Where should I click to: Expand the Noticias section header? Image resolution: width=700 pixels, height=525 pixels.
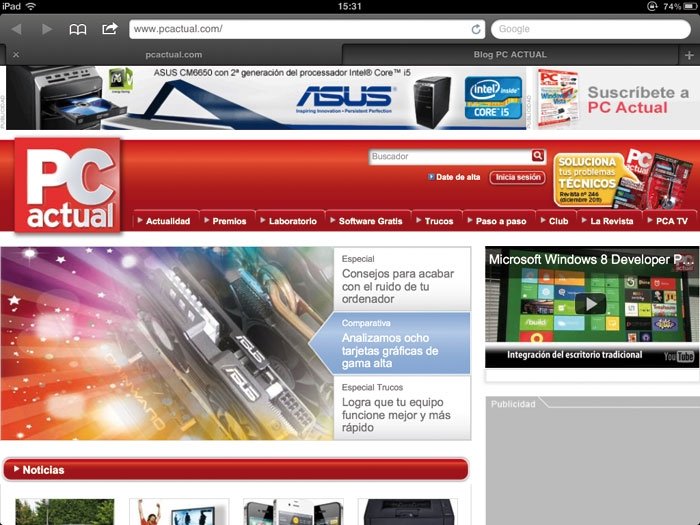point(236,470)
